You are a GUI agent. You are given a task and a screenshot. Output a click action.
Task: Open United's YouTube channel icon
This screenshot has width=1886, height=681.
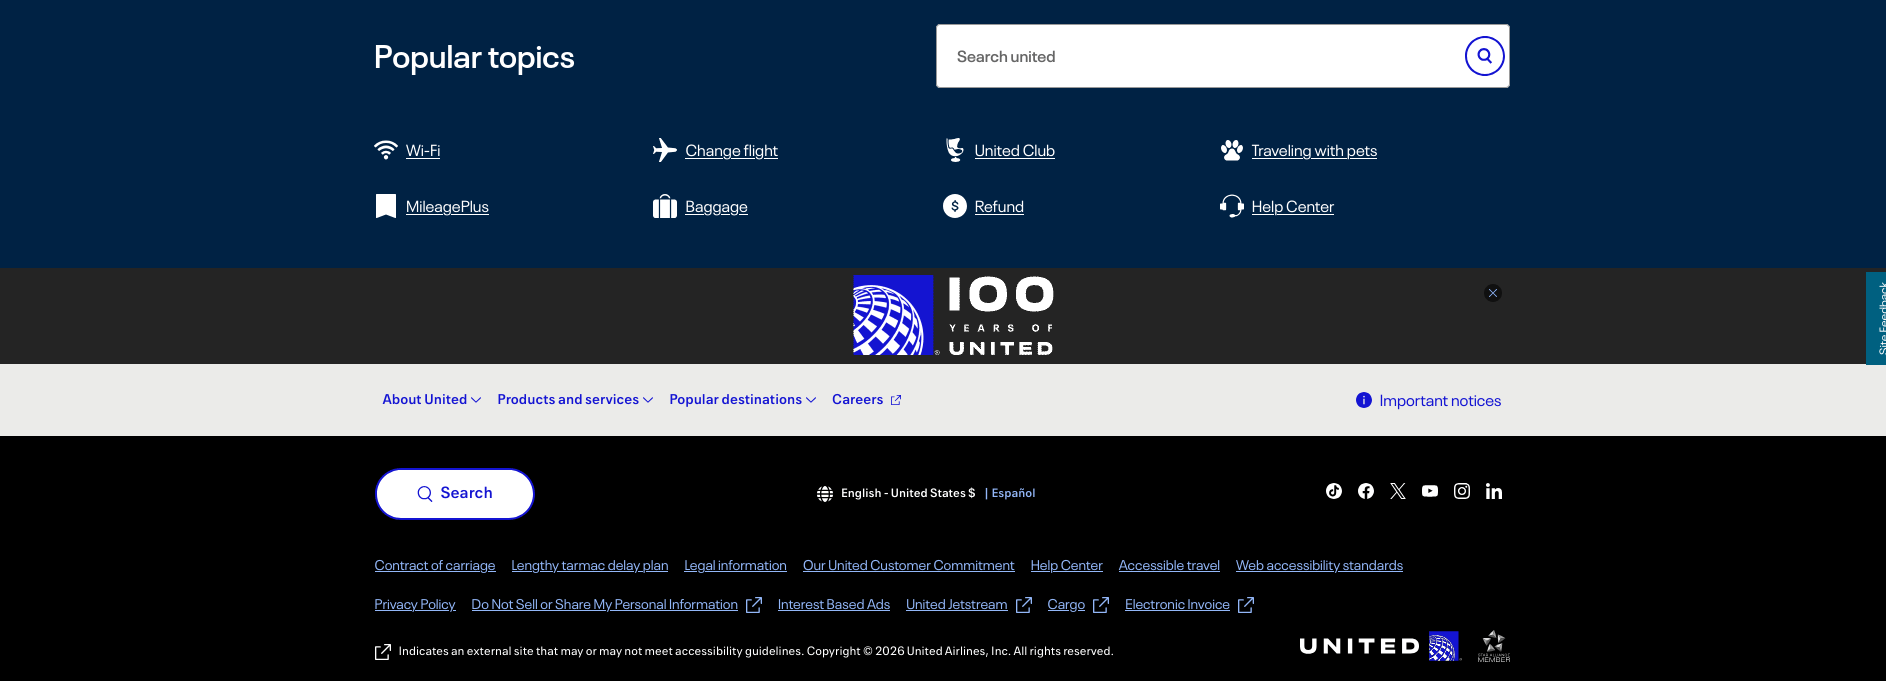[1430, 491]
